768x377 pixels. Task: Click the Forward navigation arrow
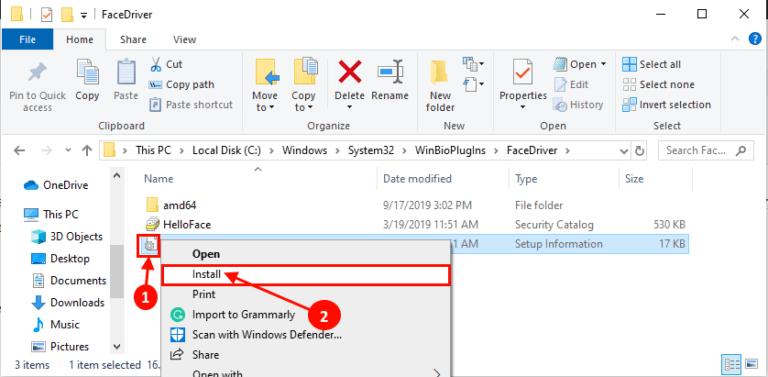46,150
